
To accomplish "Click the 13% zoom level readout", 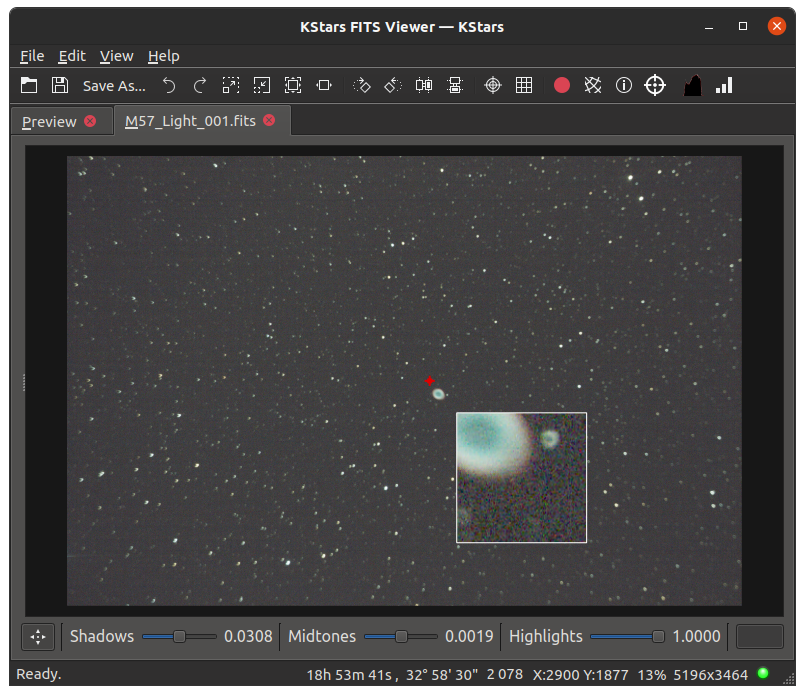I will (x=651, y=675).
